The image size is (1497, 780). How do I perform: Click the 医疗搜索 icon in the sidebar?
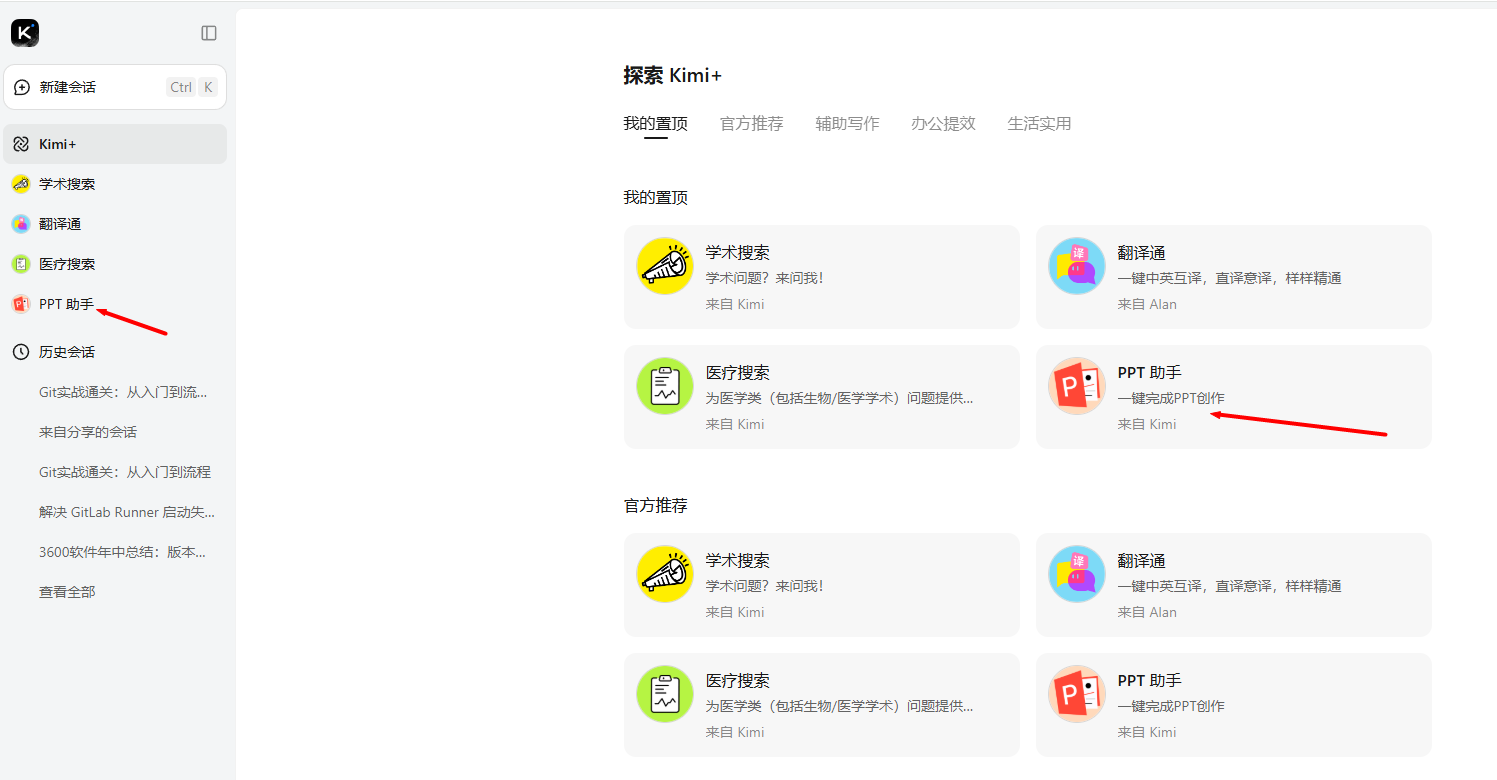point(21,264)
